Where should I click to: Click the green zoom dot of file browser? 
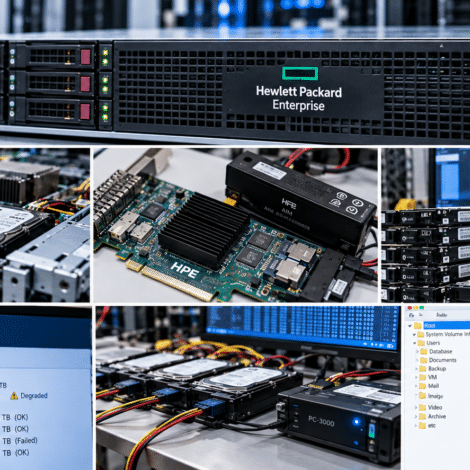click(x=422, y=308)
